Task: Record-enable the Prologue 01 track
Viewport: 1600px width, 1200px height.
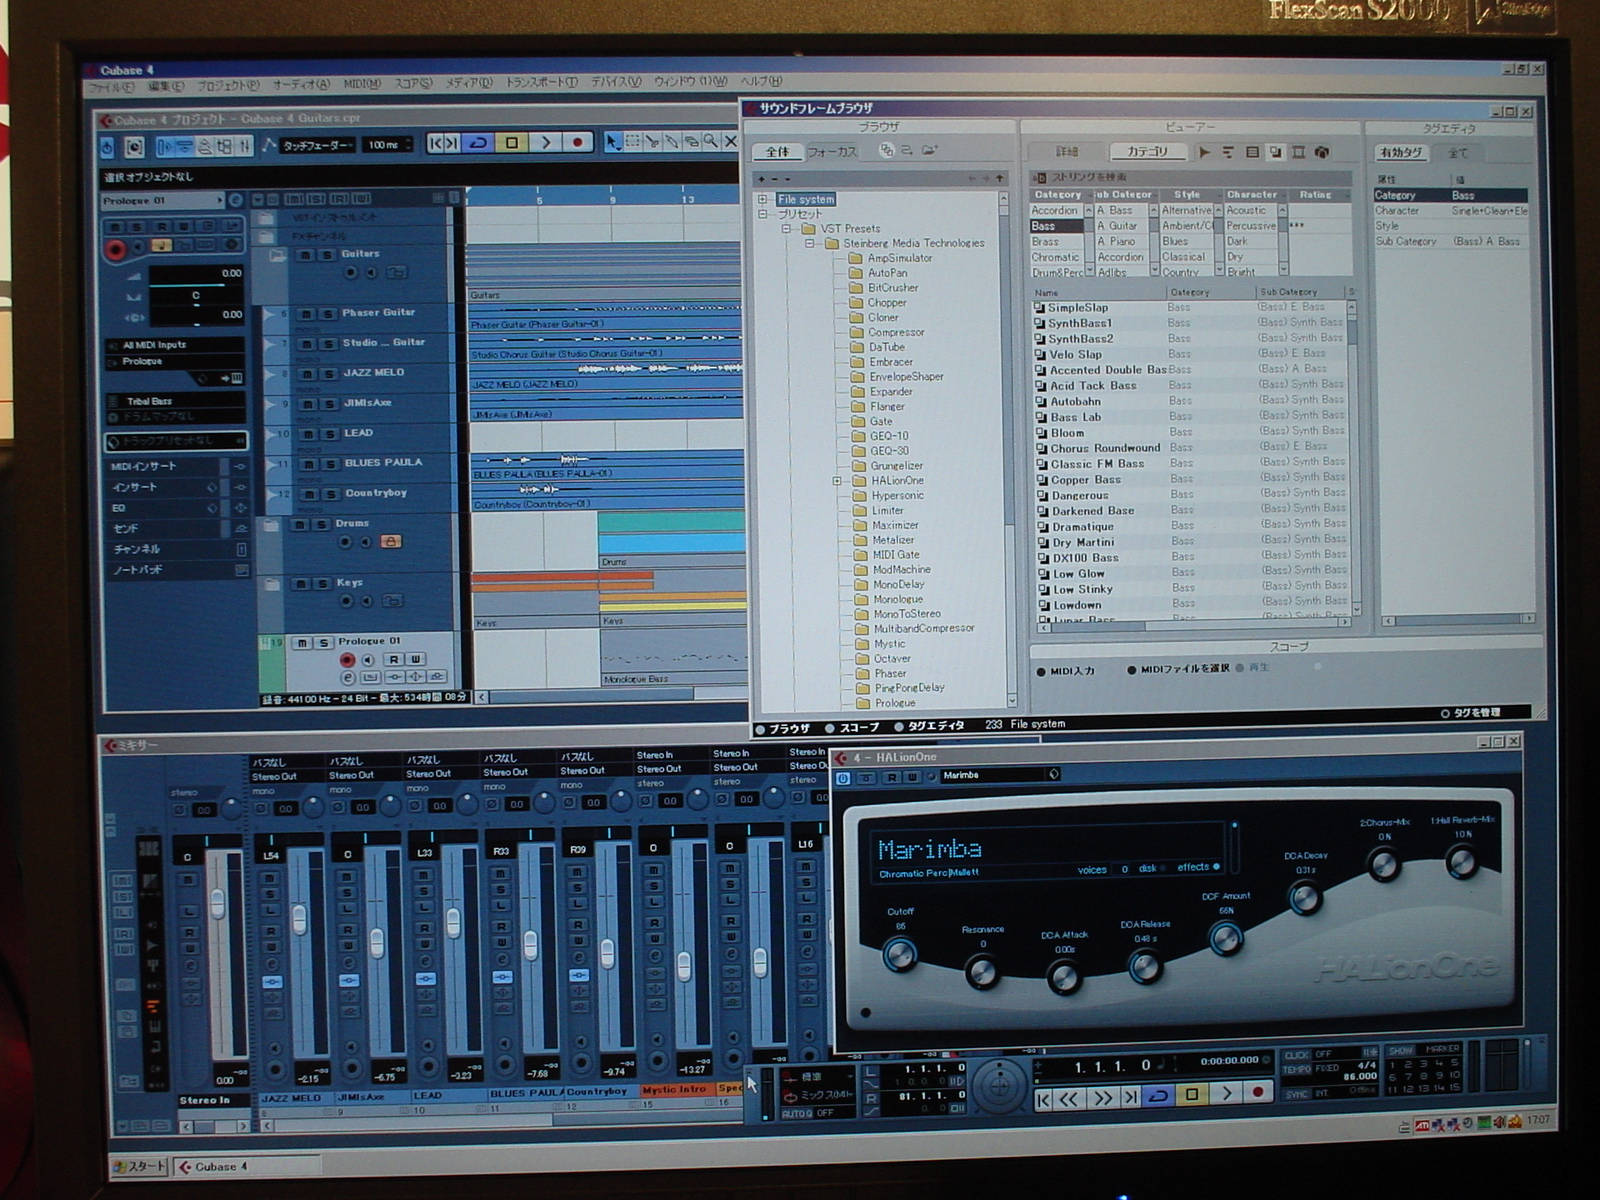Action: click(347, 660)
